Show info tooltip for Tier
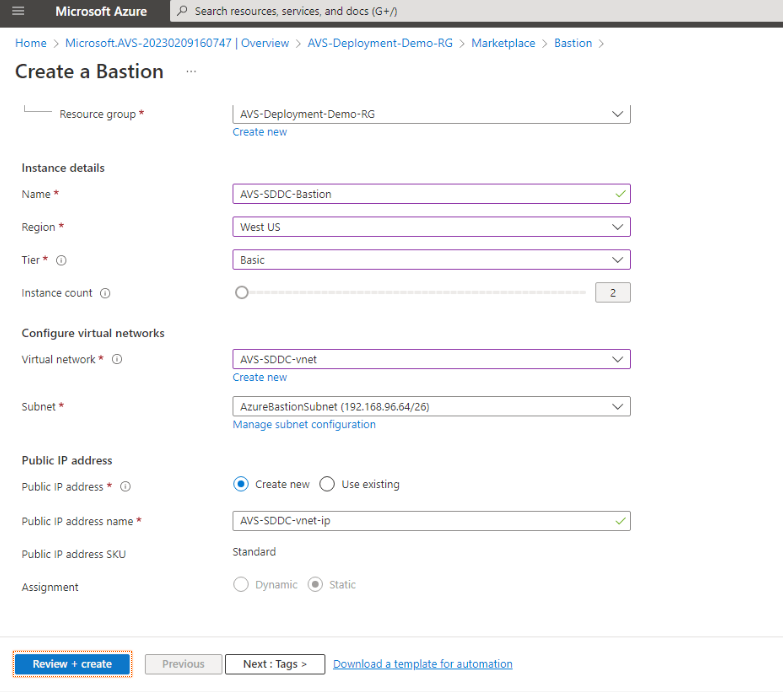The width and height of the screenshot is (783, 692). 61,260
